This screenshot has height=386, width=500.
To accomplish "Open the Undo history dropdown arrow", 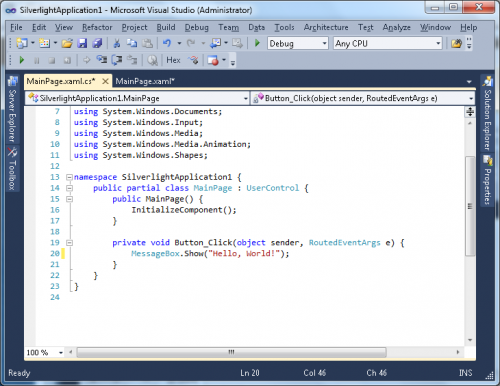I will tap(179, 43).
